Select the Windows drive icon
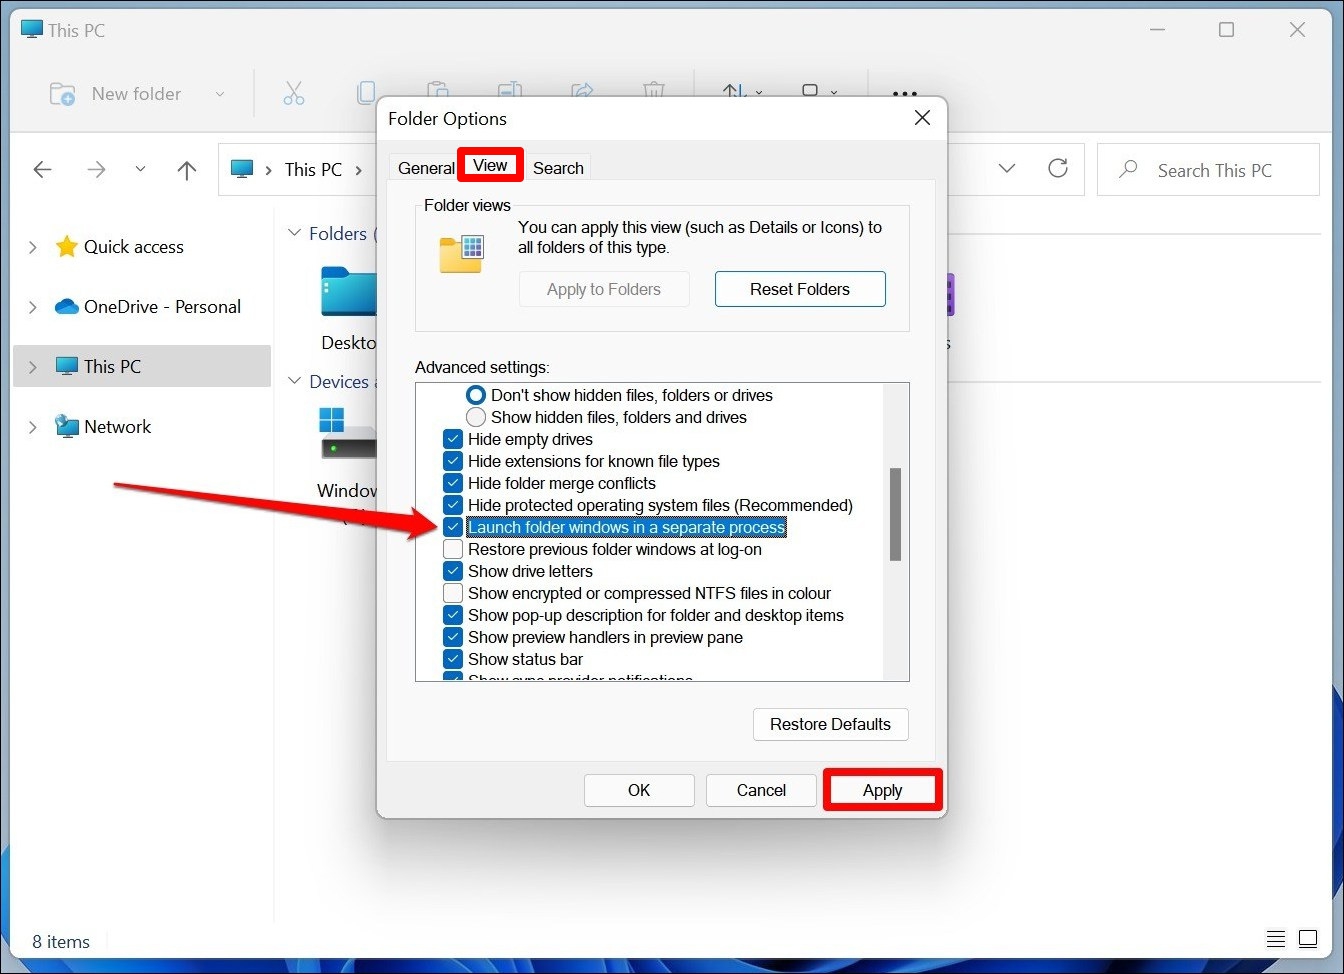This screenshot has width=1344, height=974. (x=348, y=433)
